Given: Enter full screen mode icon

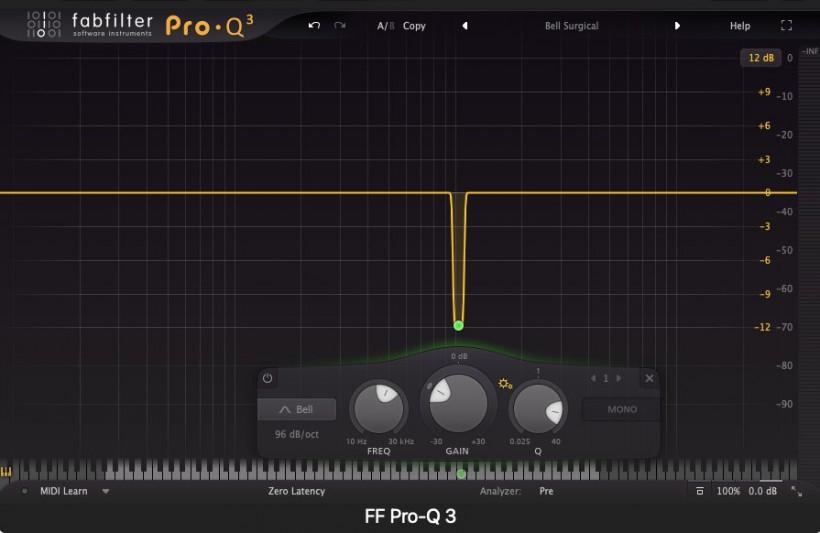Looking at the screenshot, I should pos(786,25).
